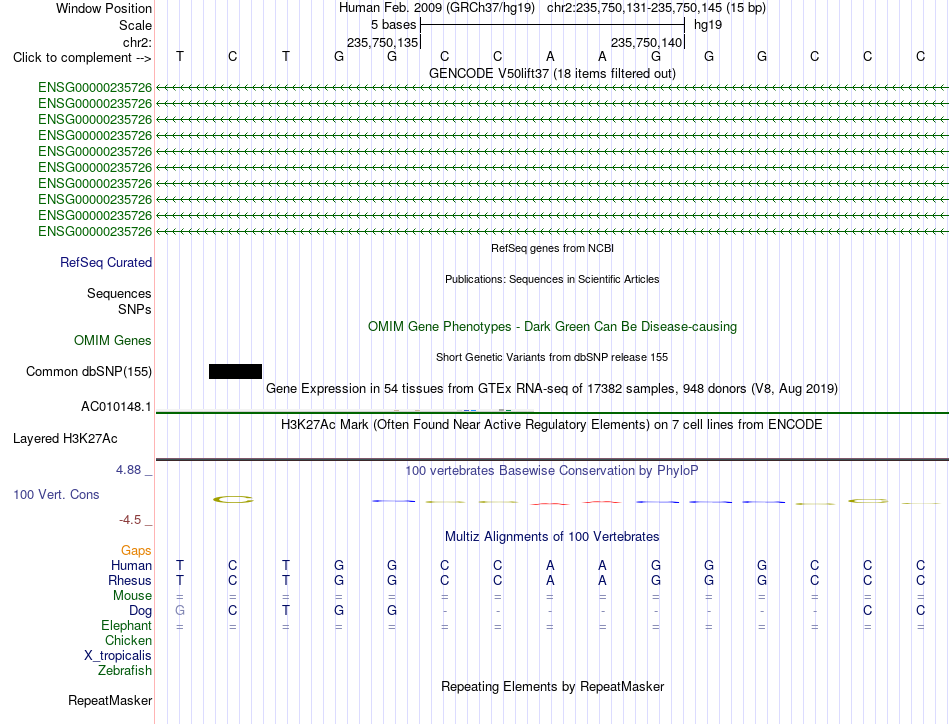
Task: Open the H3K27Ac Mark track title
Action: pos(552,424)
